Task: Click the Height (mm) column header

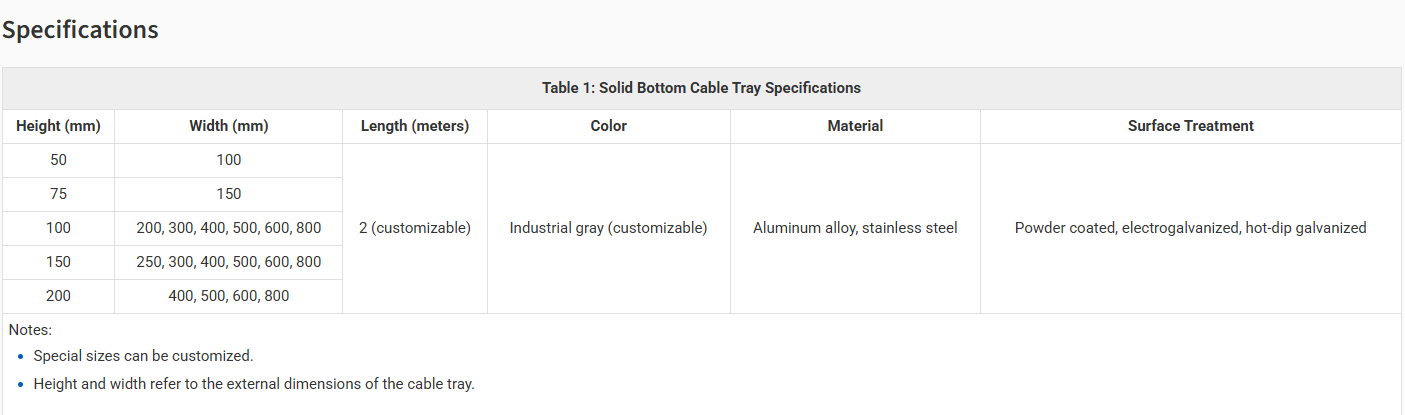Action: pos(58,126)
